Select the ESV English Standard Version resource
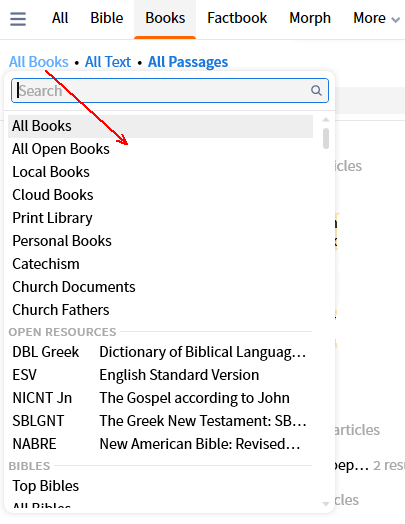This screenshot has height=524, width=405. tap(160, 375)
